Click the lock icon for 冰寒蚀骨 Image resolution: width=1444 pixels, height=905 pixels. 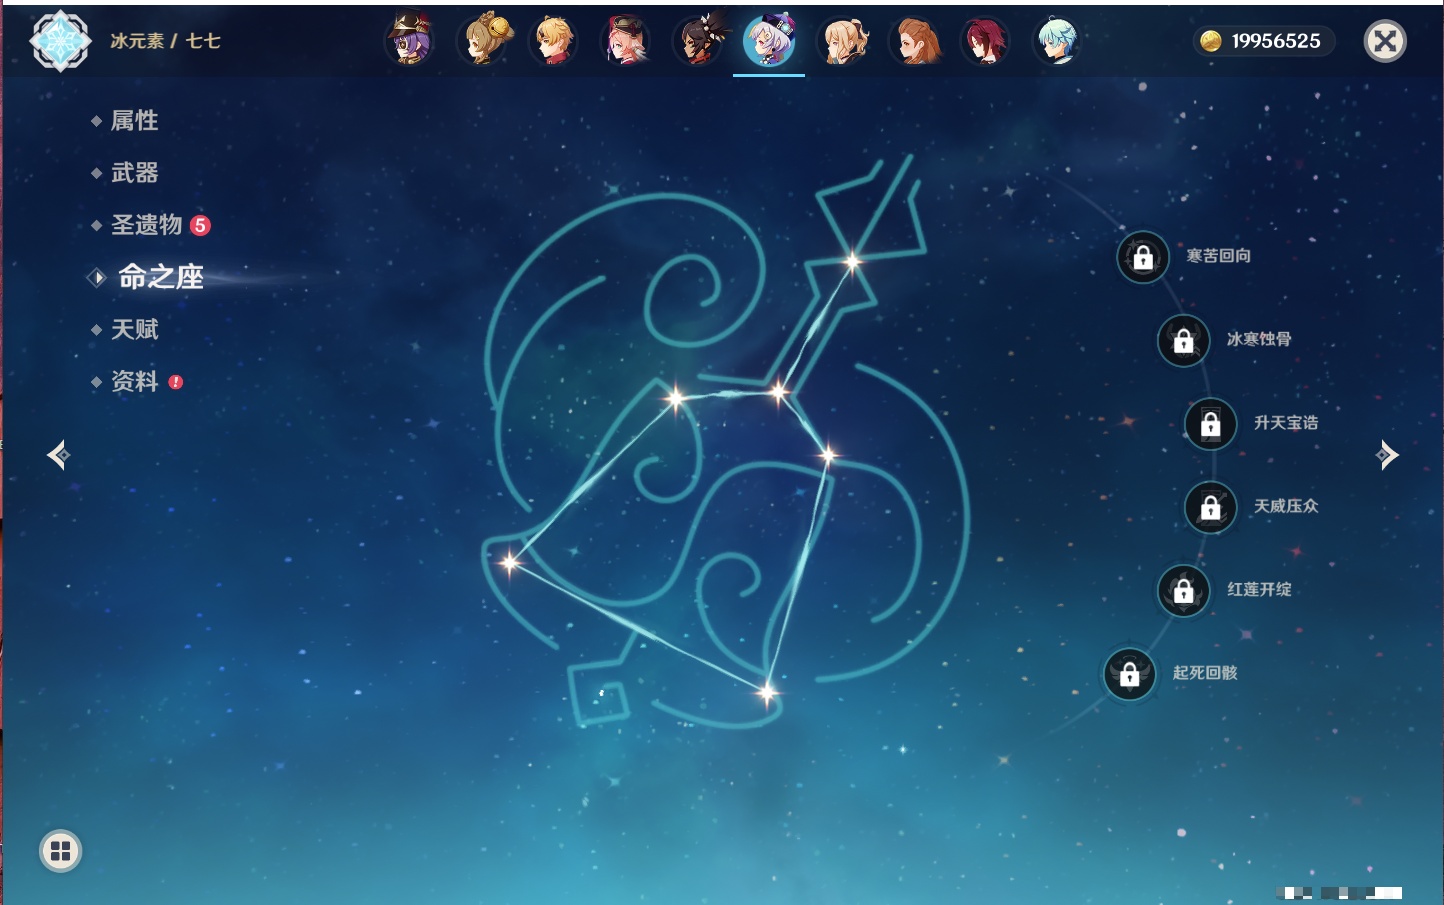(1183, 340)
